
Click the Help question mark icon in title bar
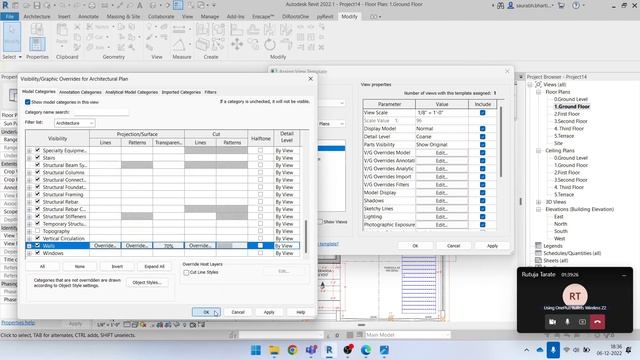[576, 6]
